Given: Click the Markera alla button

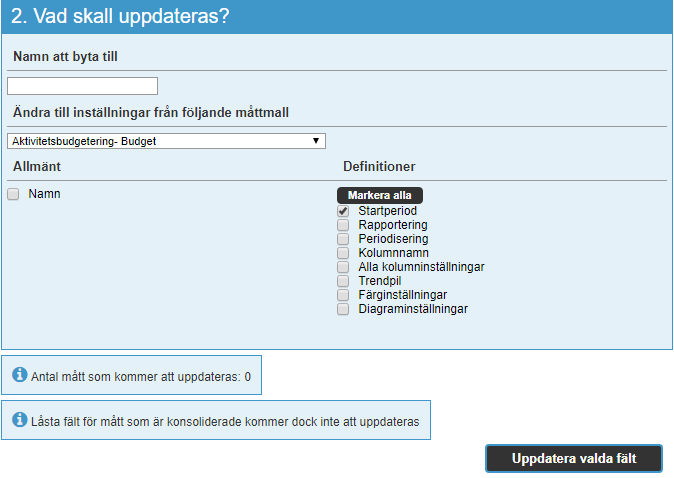Looking at the screenshot, I should [380, 195].
